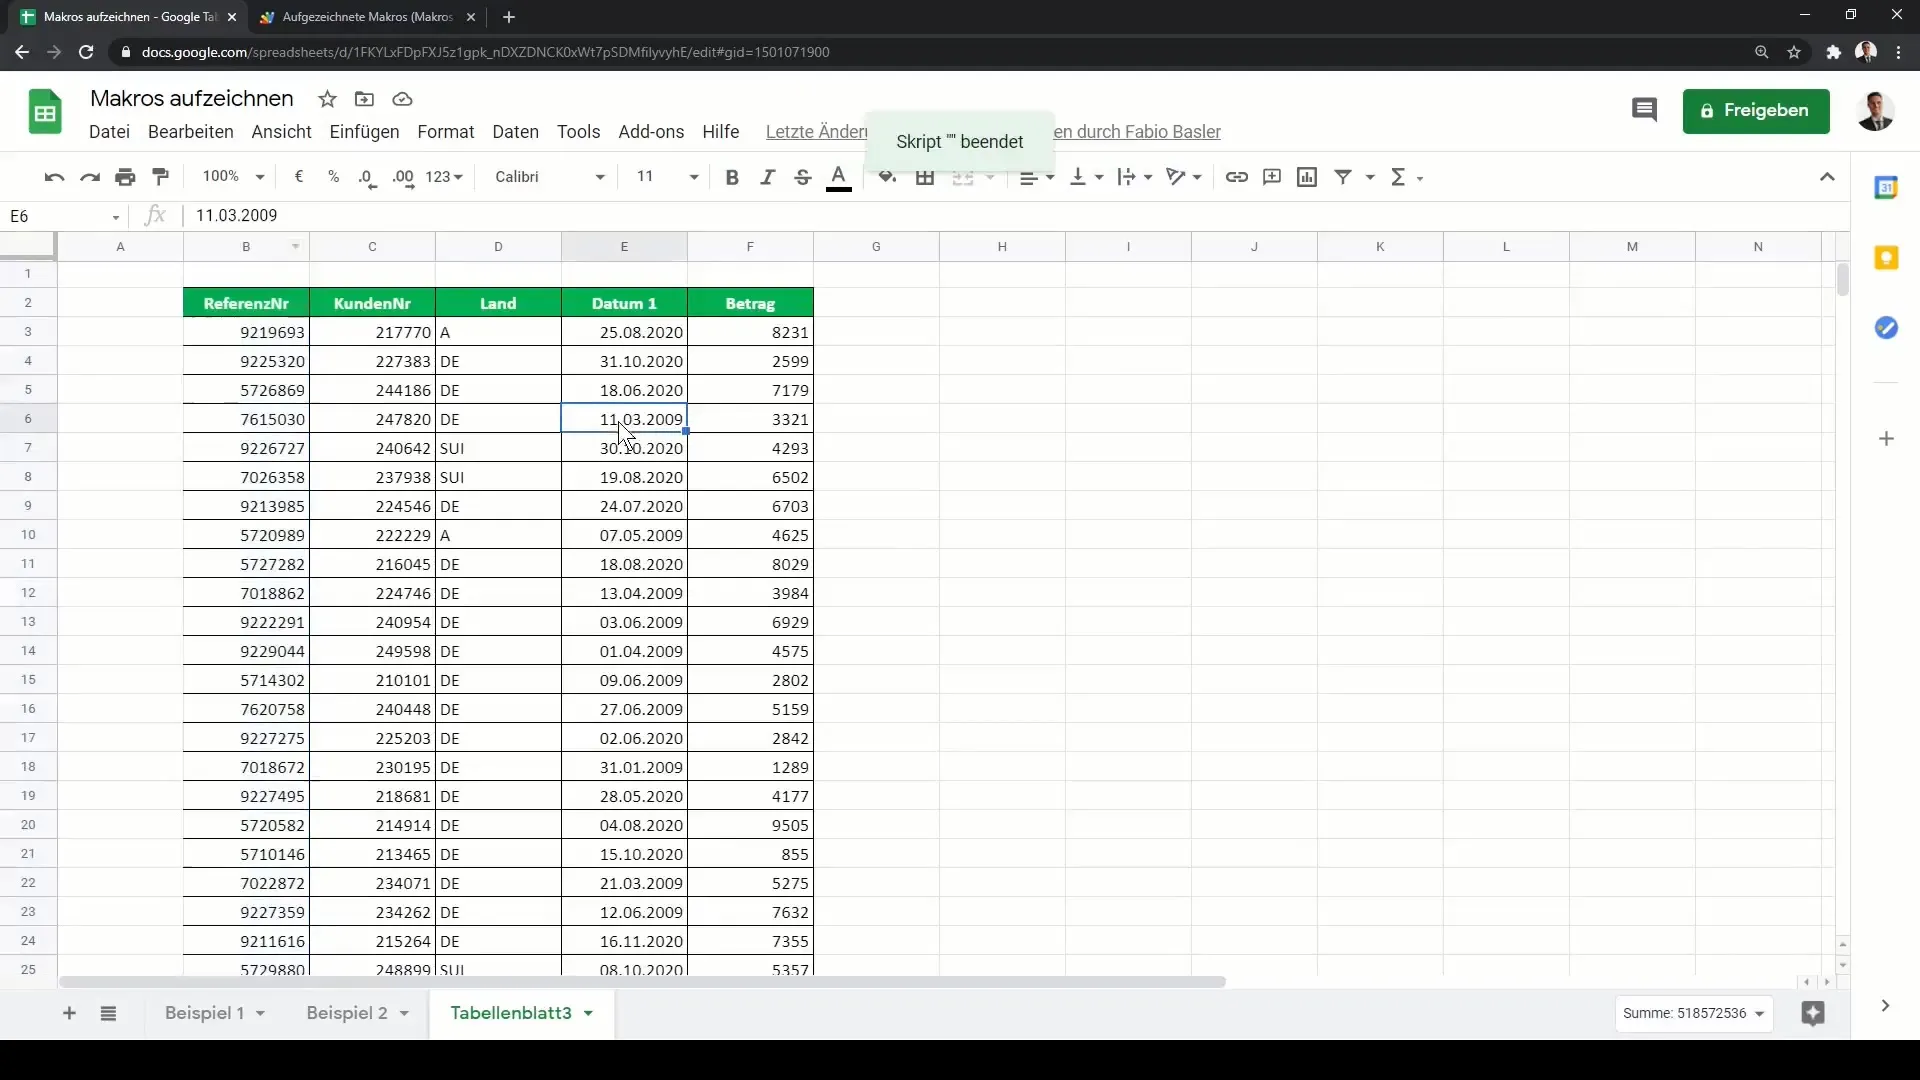This screenshot has width=1920, height=1080.
Task: Select the Betrag header cell
Action: [750, 303]
